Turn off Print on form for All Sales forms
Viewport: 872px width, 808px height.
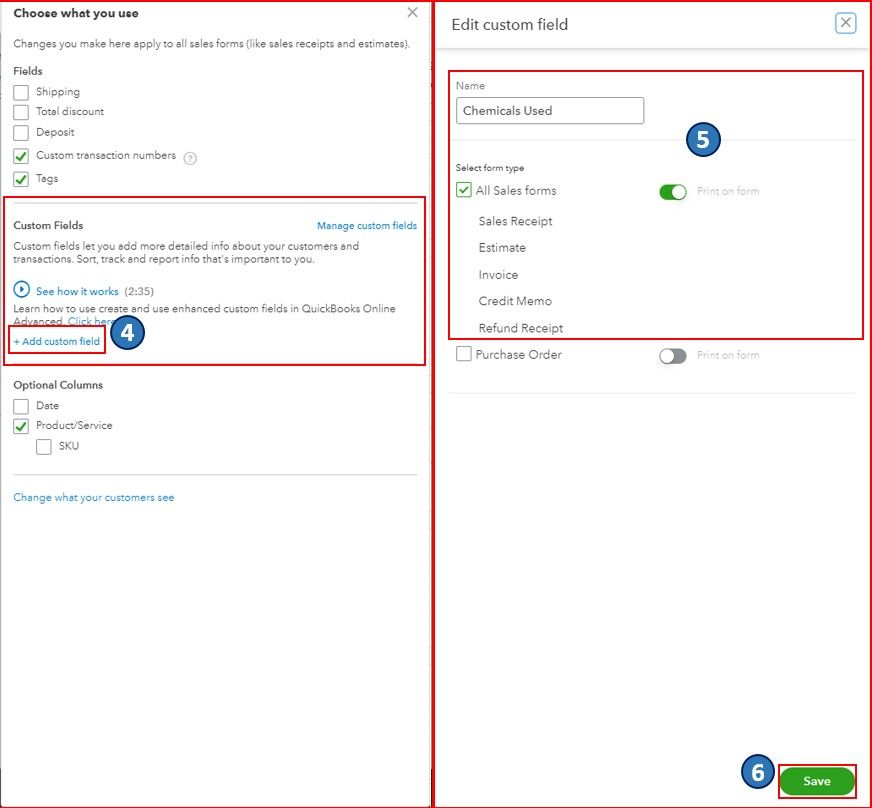point(673,192)
